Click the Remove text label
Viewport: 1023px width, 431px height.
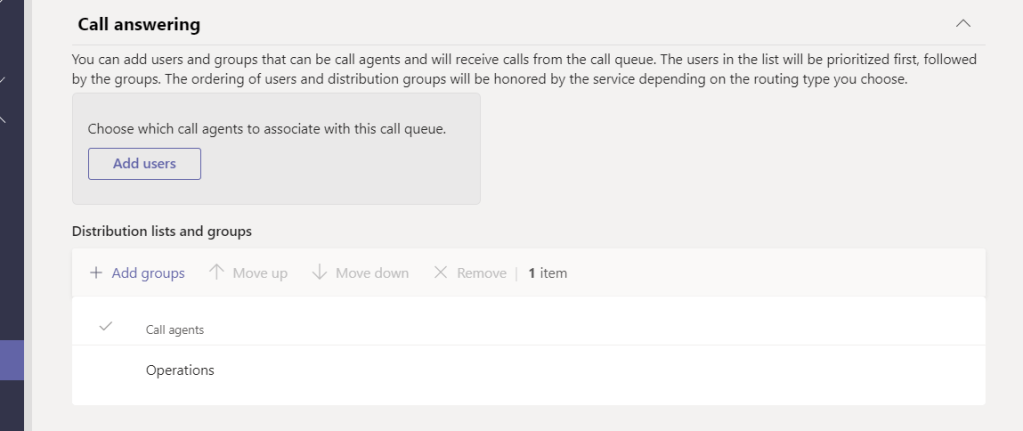coord(482,273)
